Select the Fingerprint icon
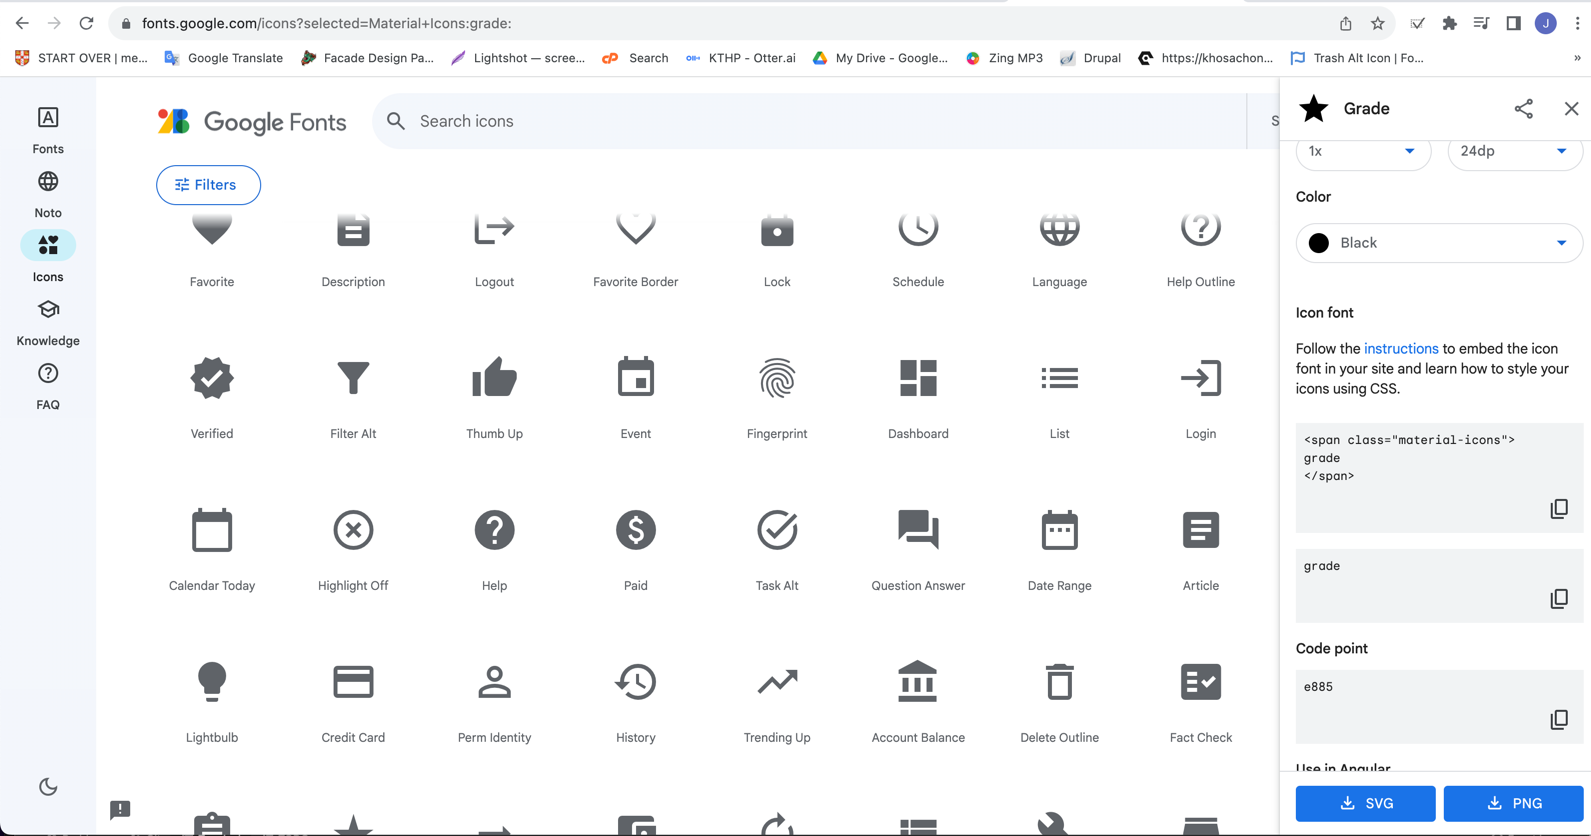 pyautogui.click(x=776, y=380)
